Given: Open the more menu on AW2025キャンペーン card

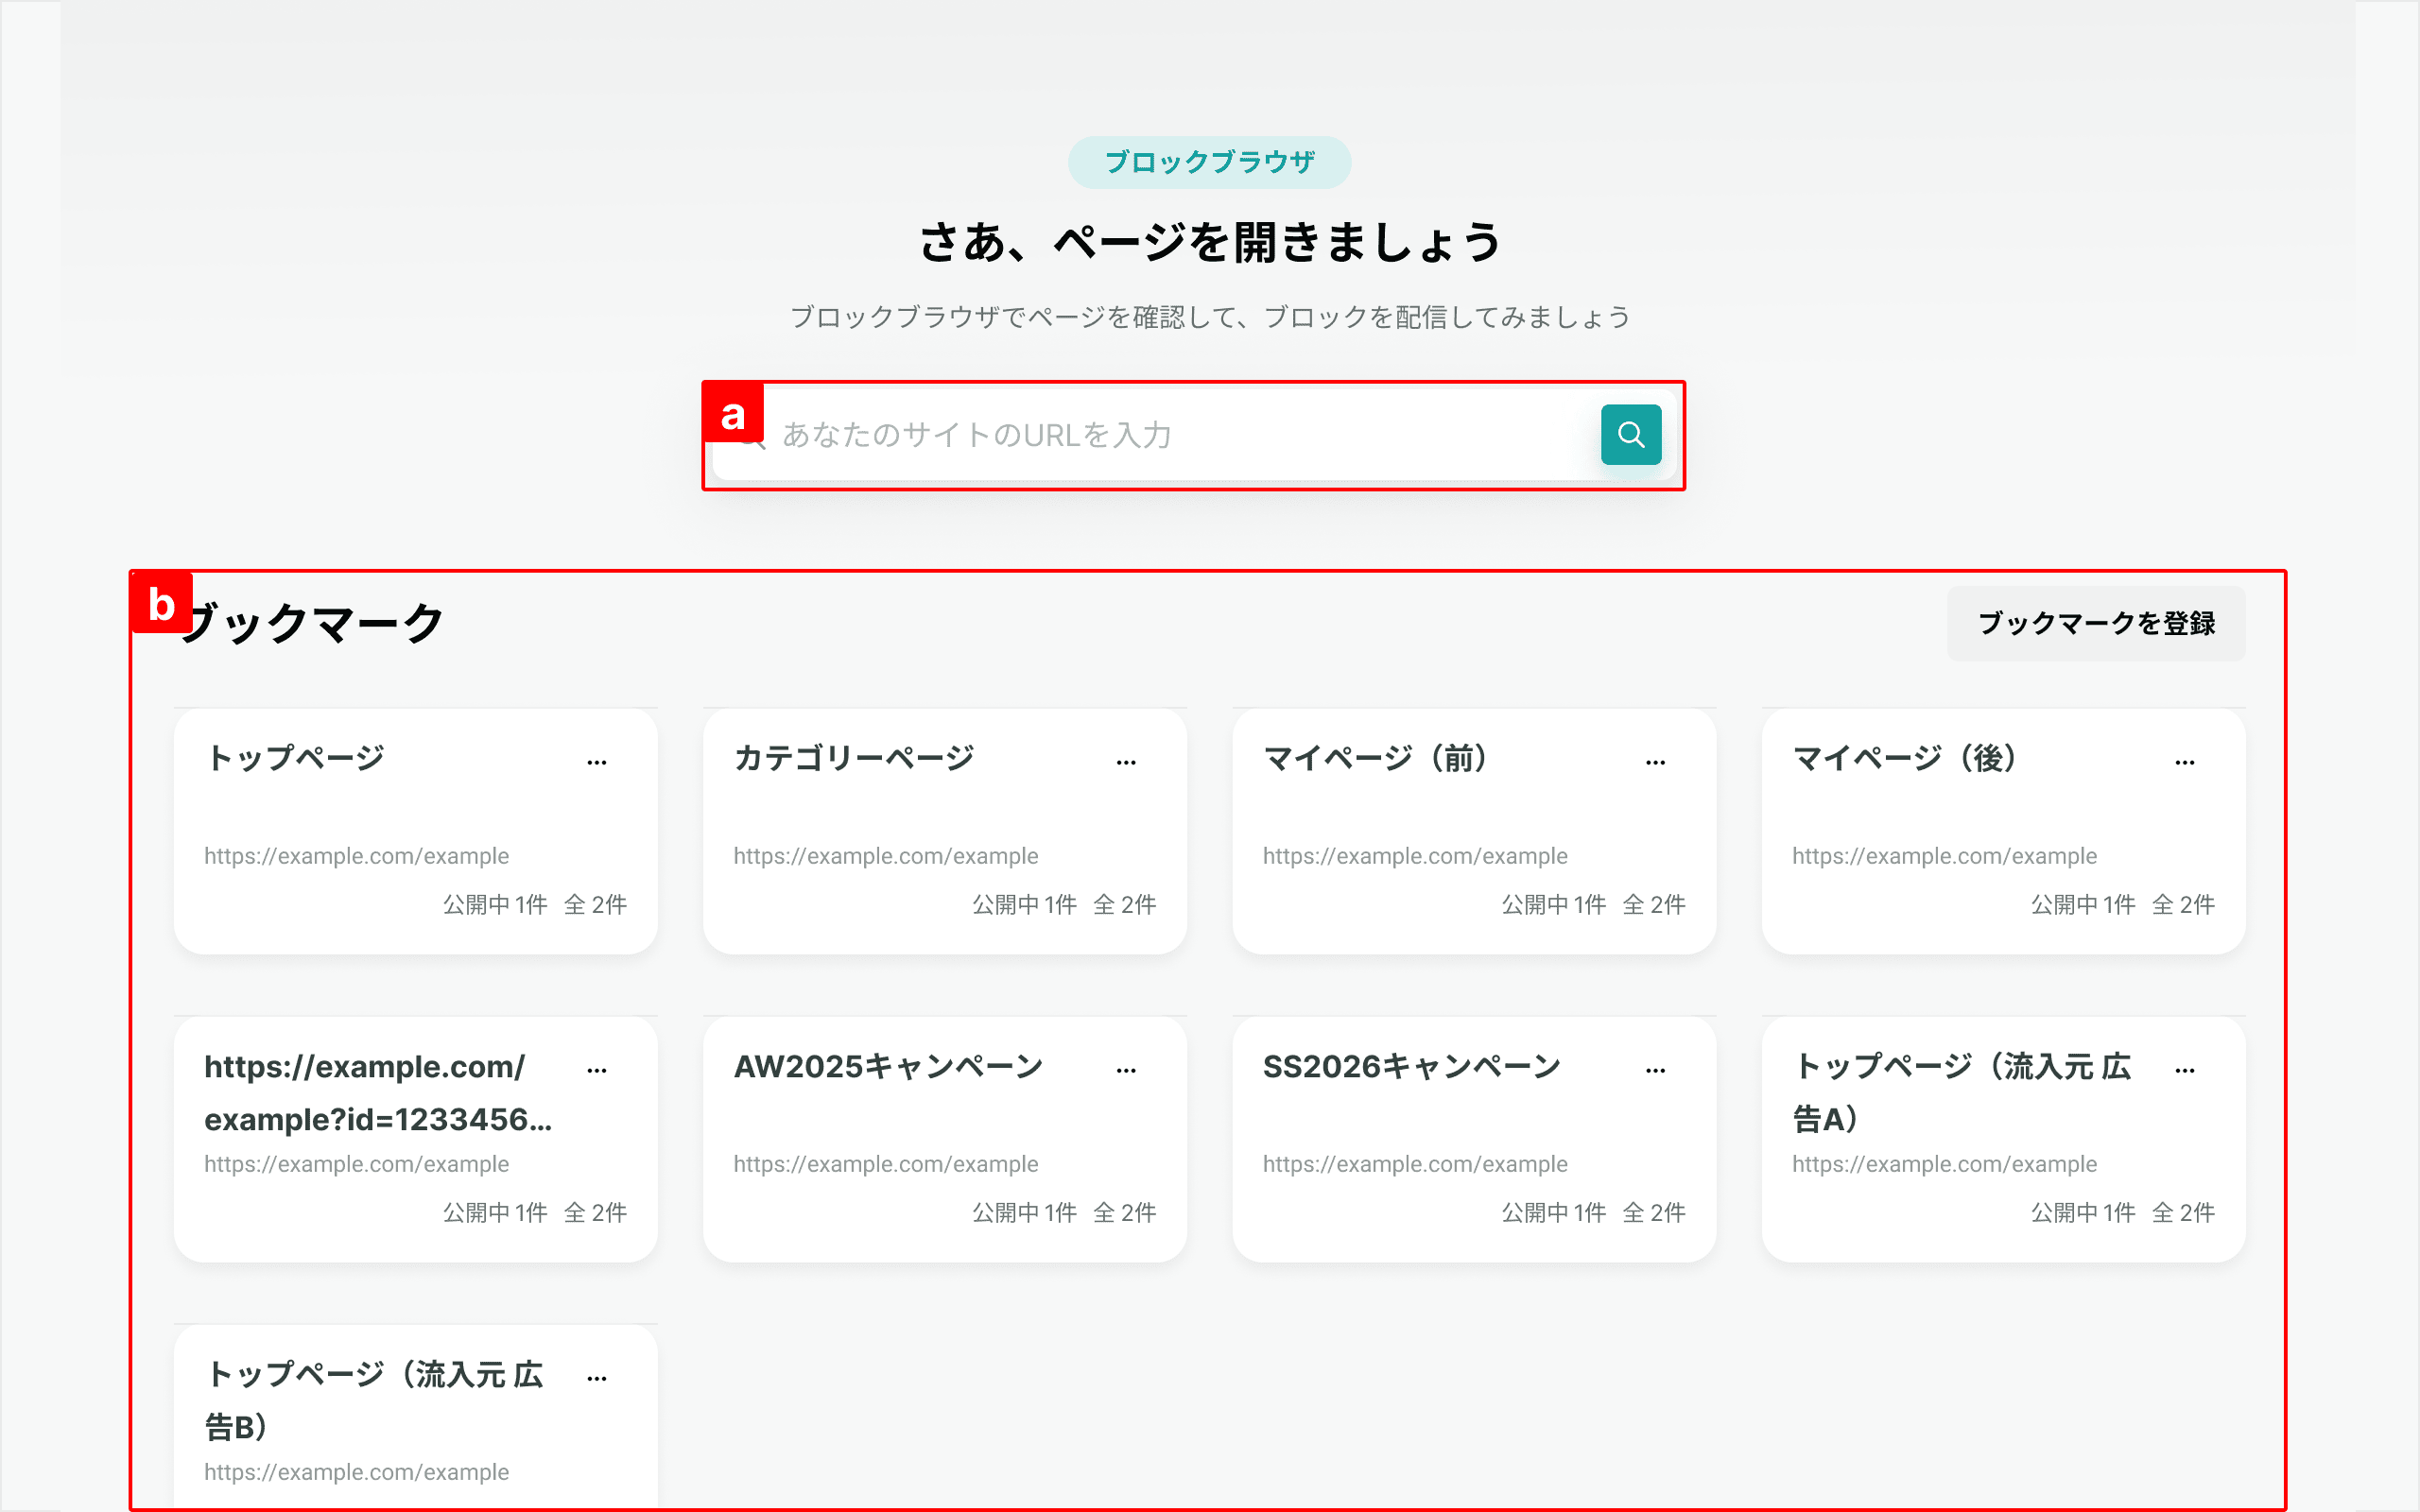Looking at the screenshot, I should [1126, 1070].
